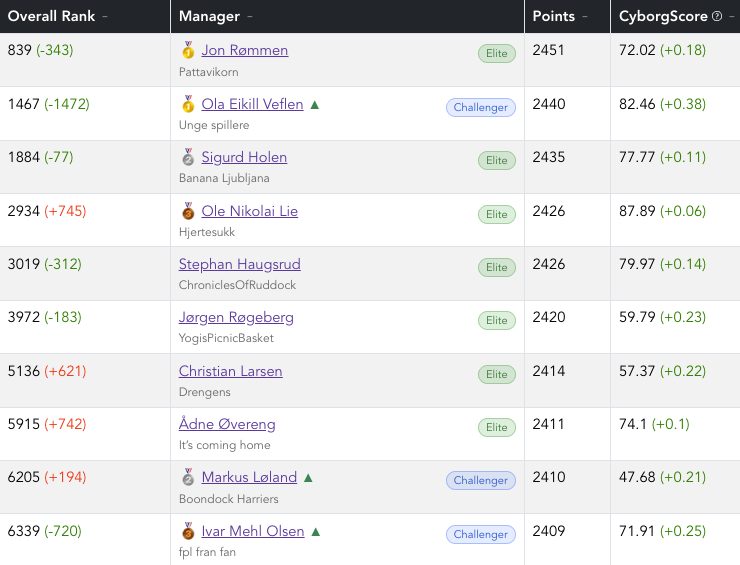Click the team name Banana Ljubljana
This screenshot has height=565, width=740.
point(224,178)
